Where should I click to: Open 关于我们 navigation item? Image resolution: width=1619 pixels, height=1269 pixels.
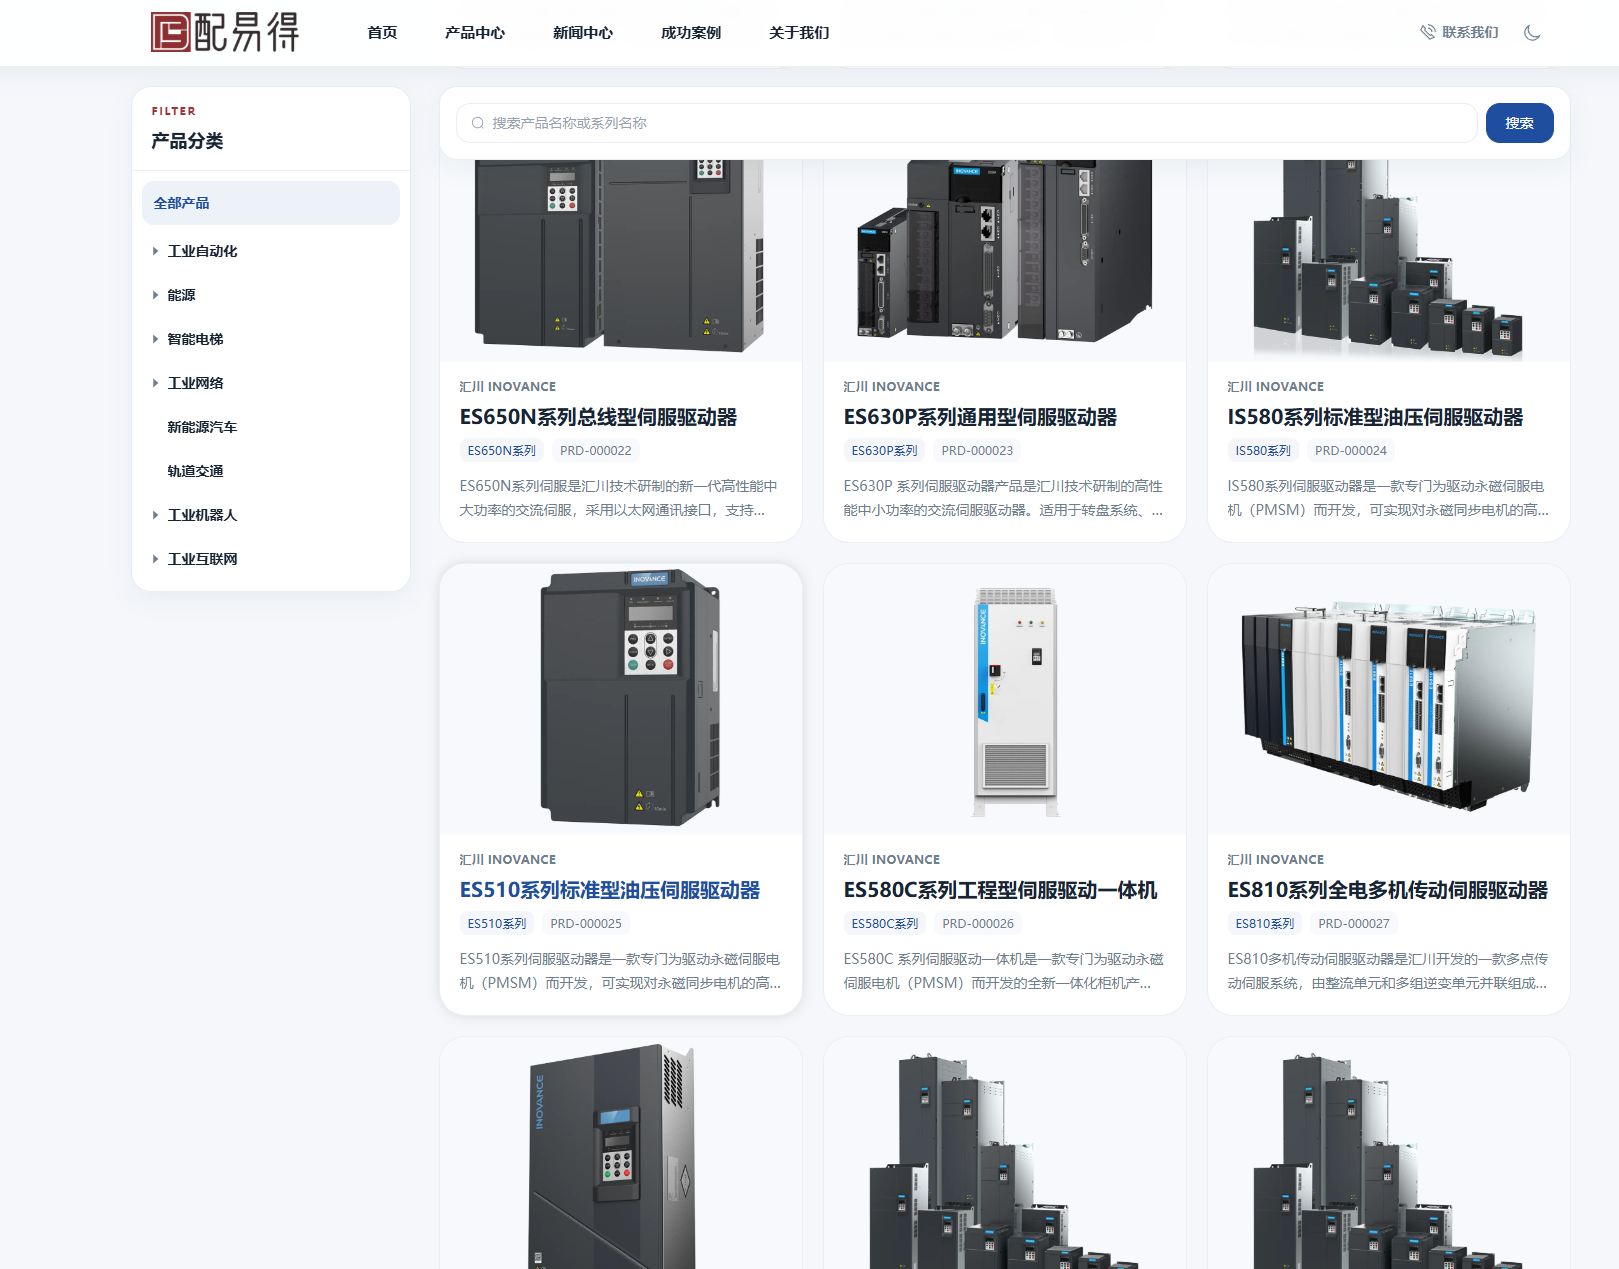point(799,32)
